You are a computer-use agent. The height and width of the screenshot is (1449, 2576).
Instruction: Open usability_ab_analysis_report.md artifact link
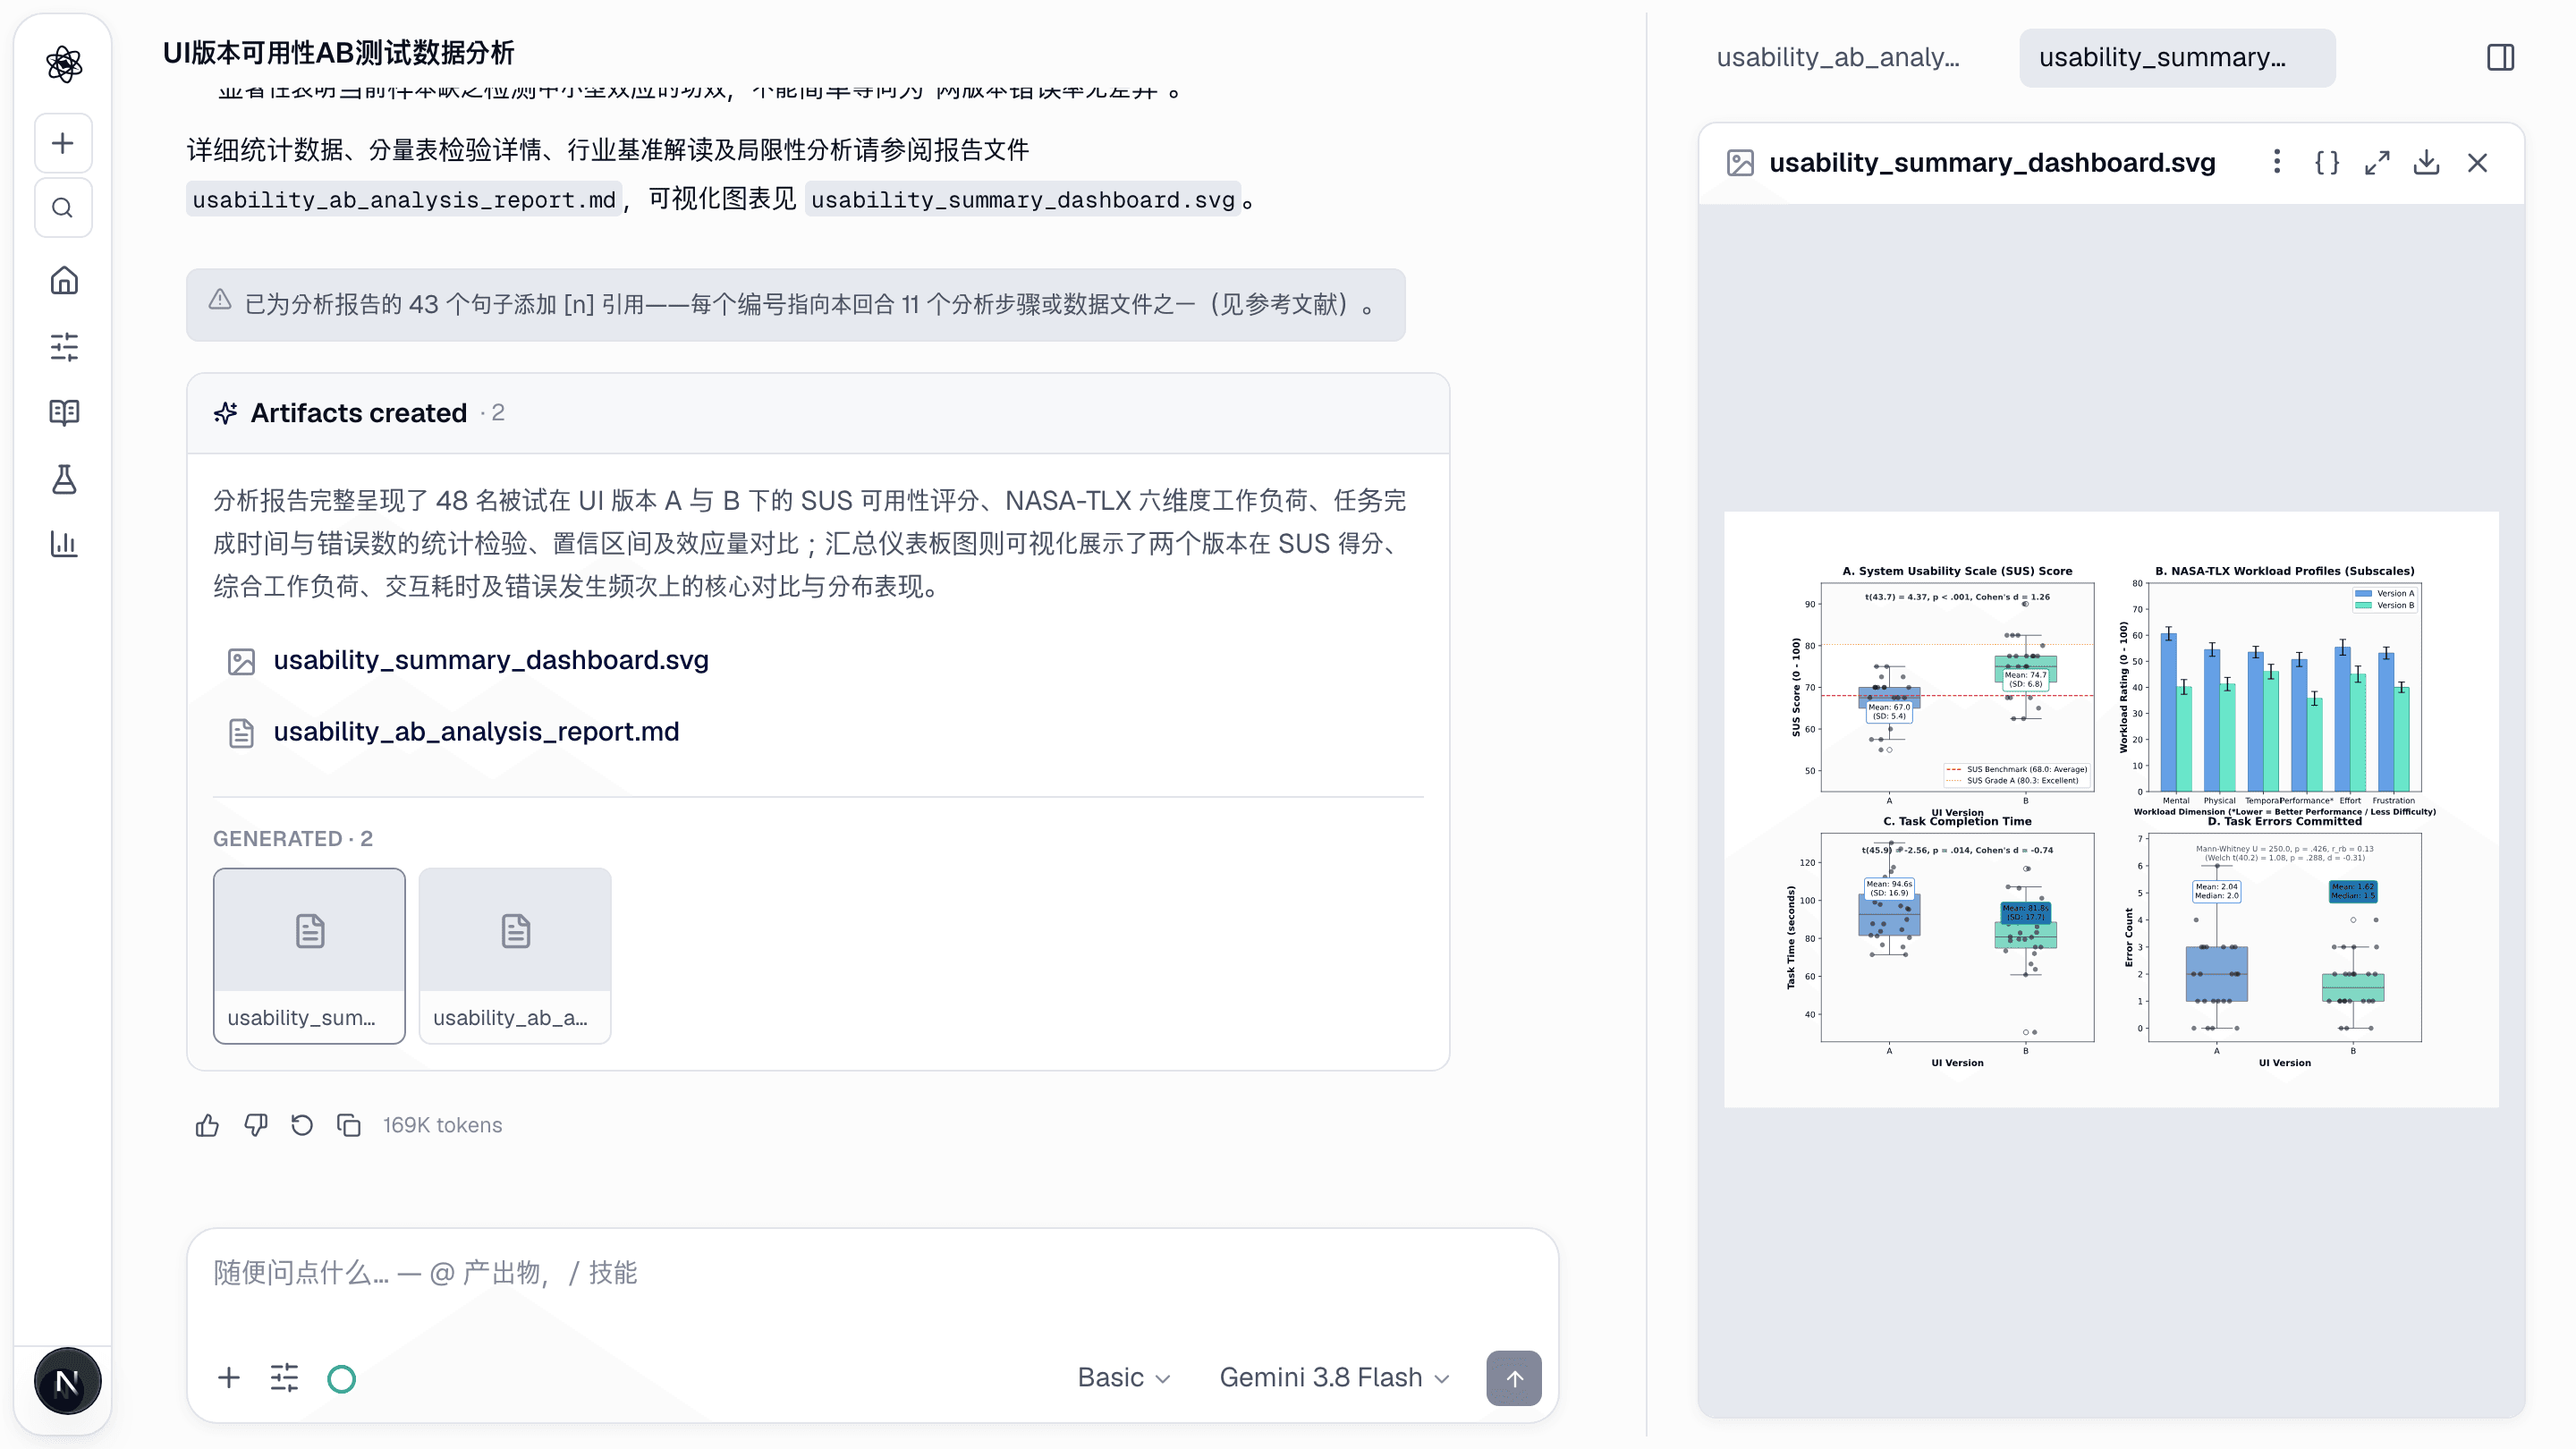476,732
